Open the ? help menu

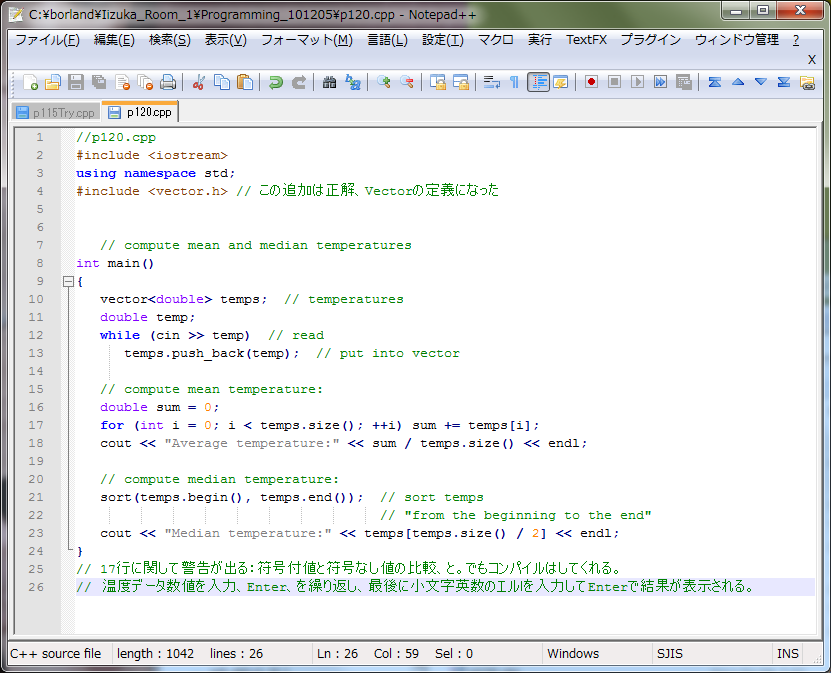tap(795, 40)
